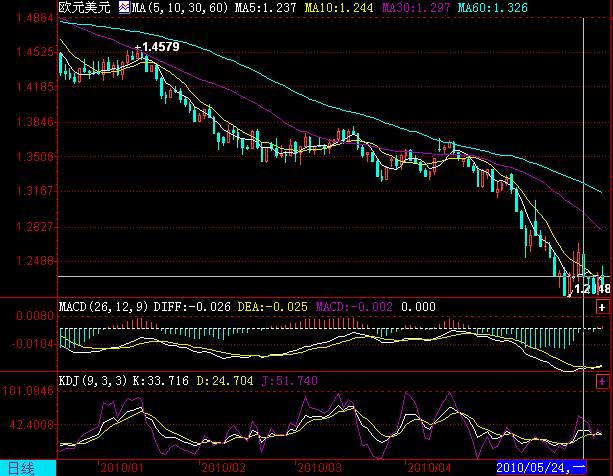Click the 101.0946 KDJ axis label
The width and height of the screenshot is (613, 476).
tap(28, 391)
